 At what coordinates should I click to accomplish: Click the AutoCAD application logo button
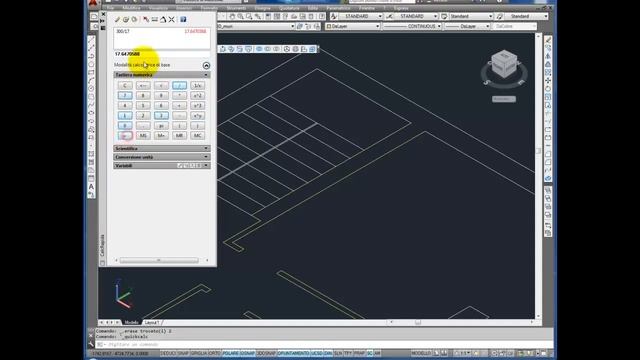click(93, 3)
